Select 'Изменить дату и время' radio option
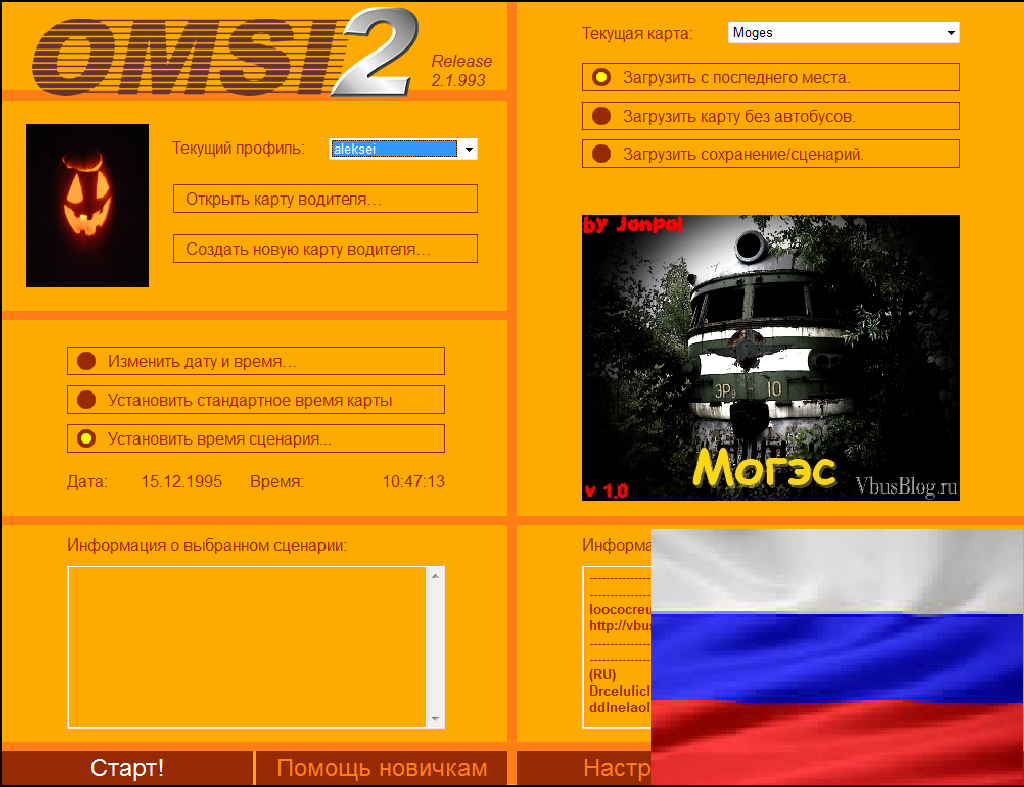 [x=256, y=361]
